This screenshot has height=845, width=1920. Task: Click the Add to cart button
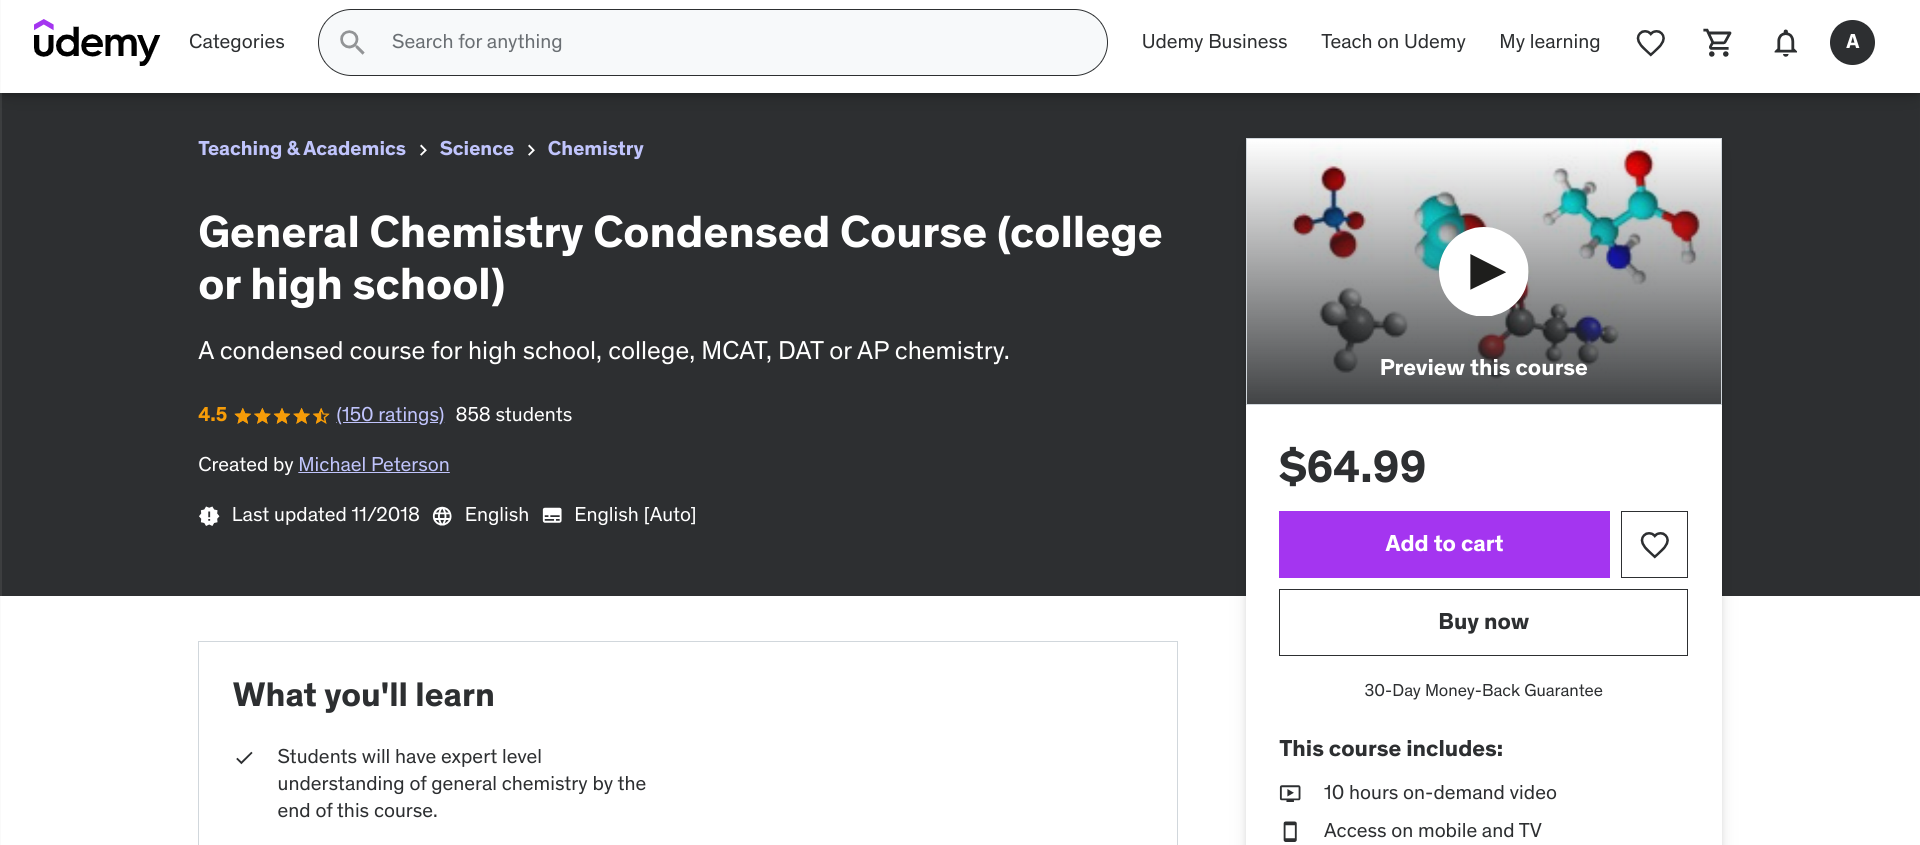tap(1443, 544)
